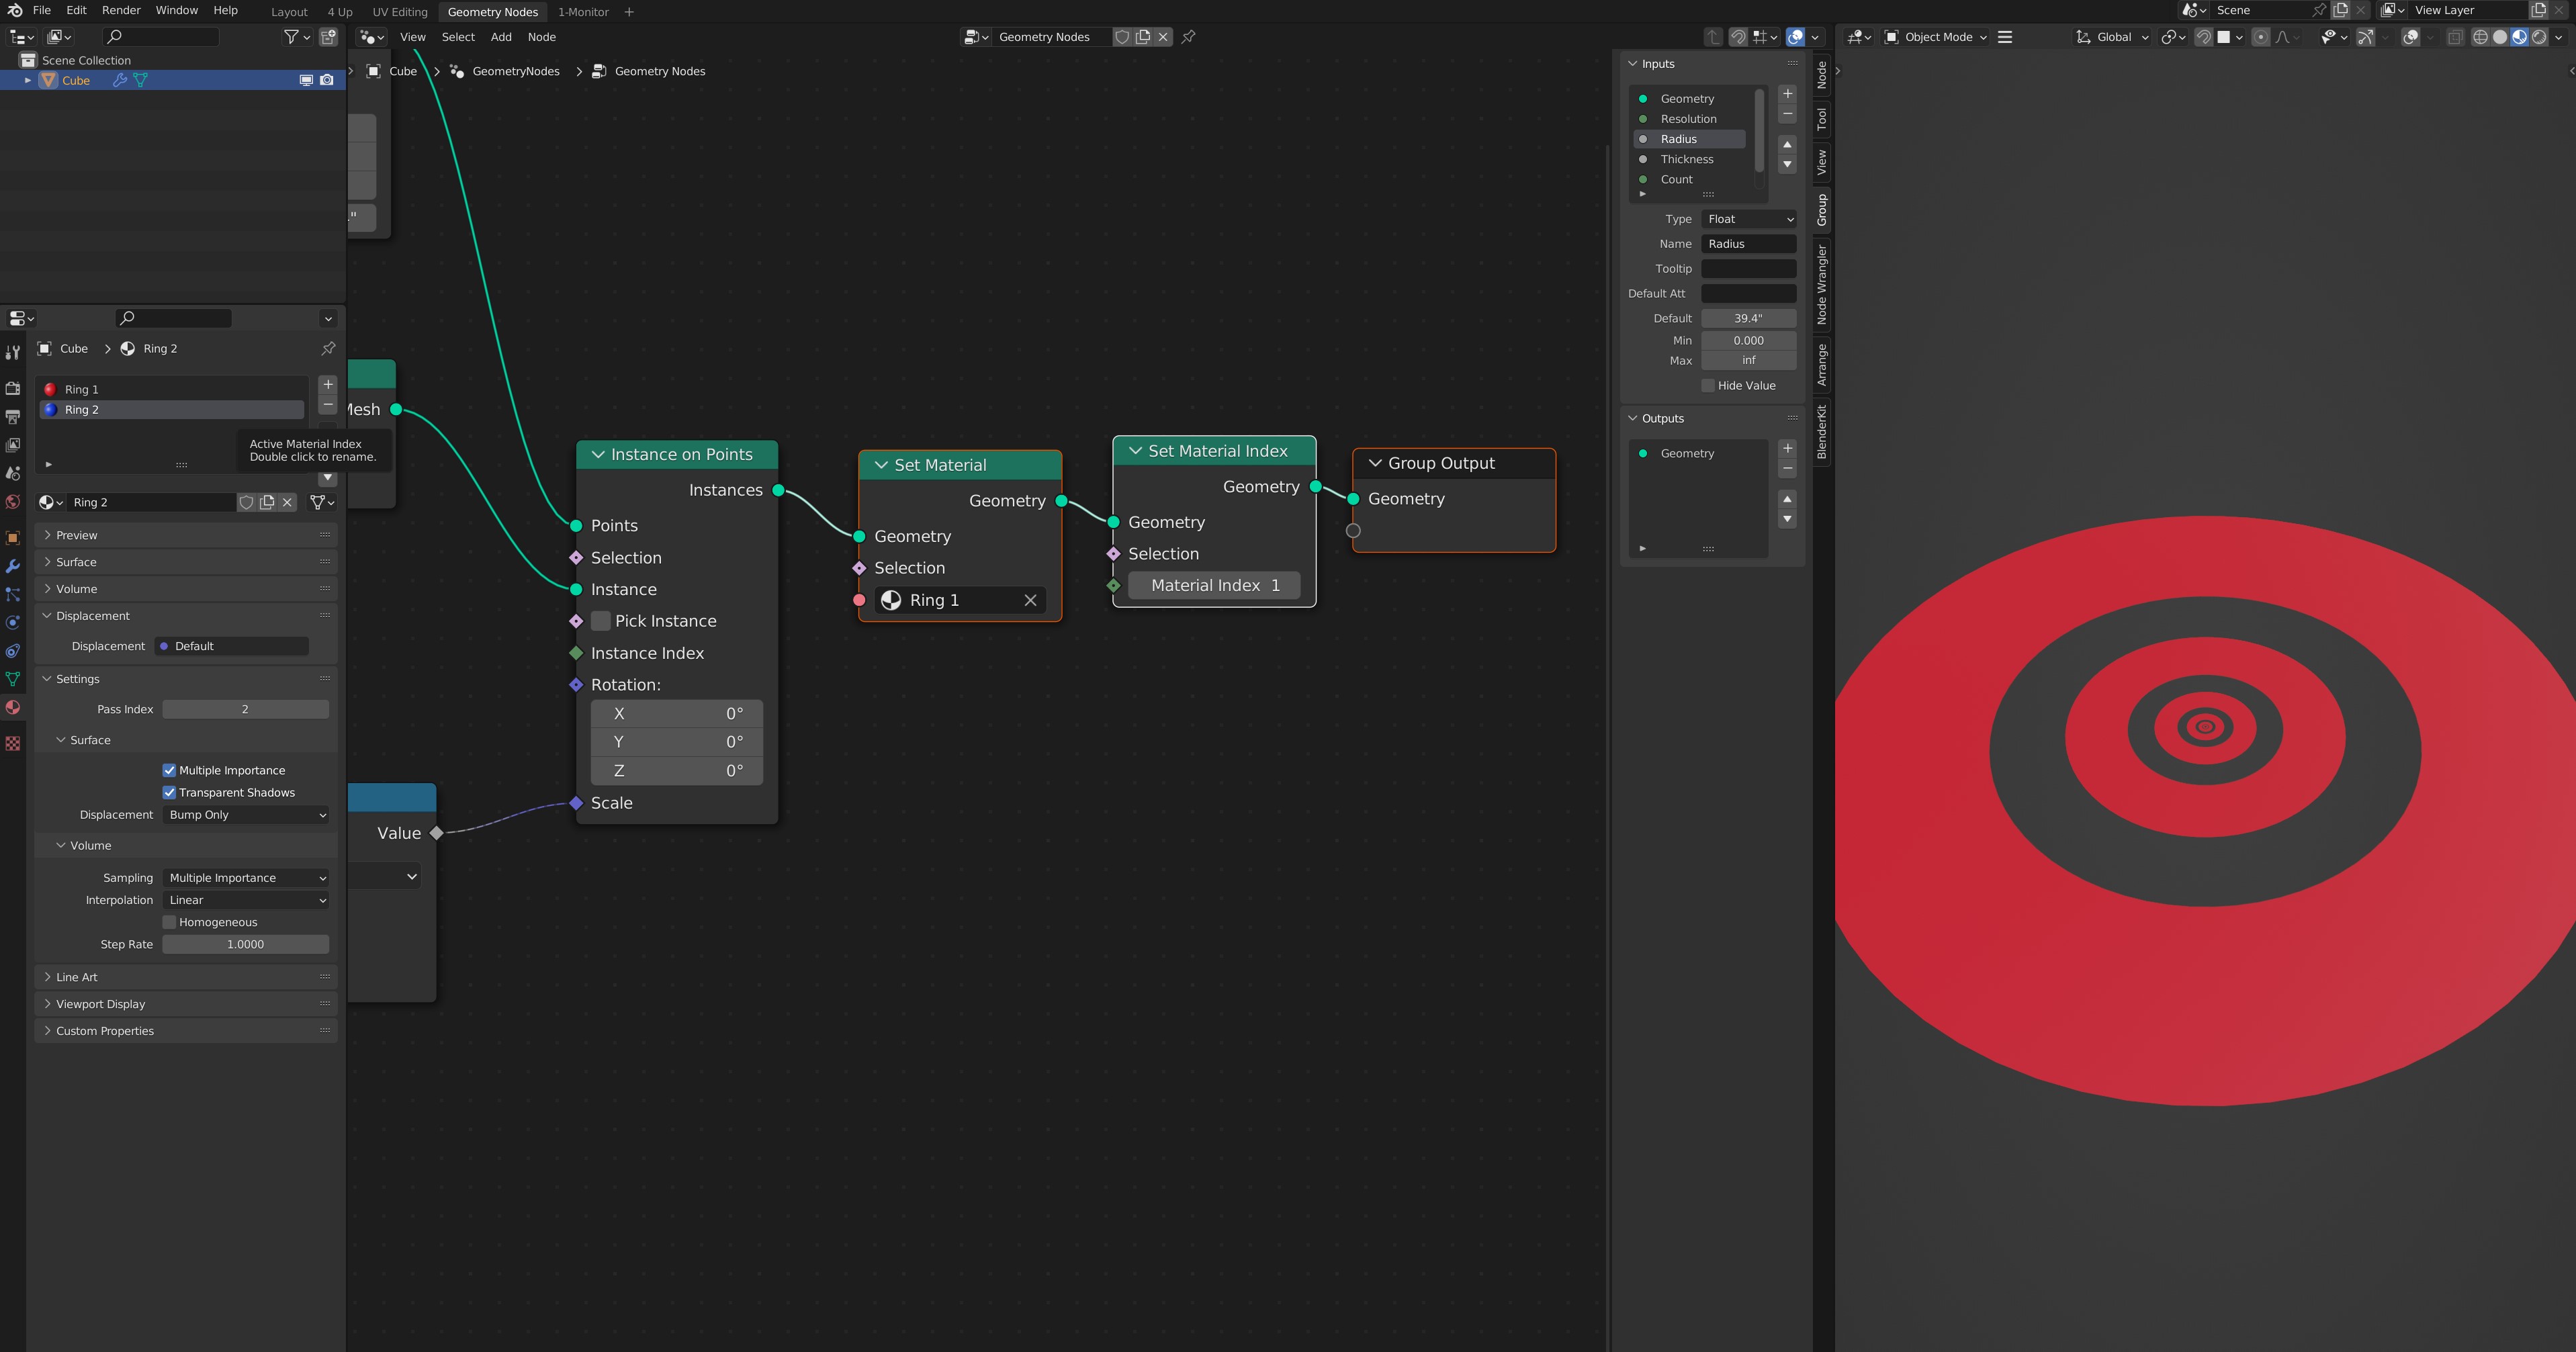Collapse the Instance on Points node
This screenshot has width=2576, height=1352.
click(598, 454)
